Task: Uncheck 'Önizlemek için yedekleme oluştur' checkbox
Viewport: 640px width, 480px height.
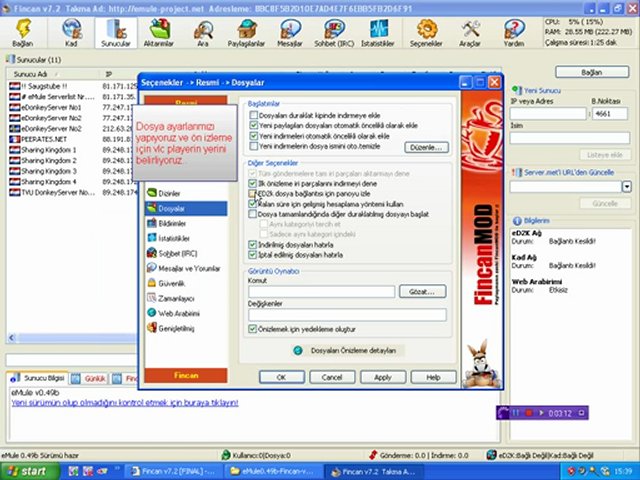Action: pos(253,329)
